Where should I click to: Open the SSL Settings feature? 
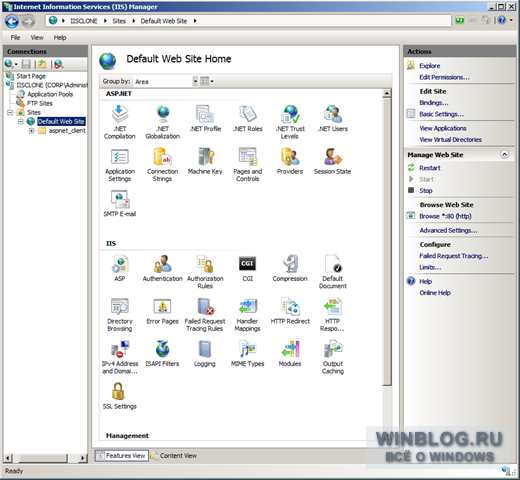(120, 396)
